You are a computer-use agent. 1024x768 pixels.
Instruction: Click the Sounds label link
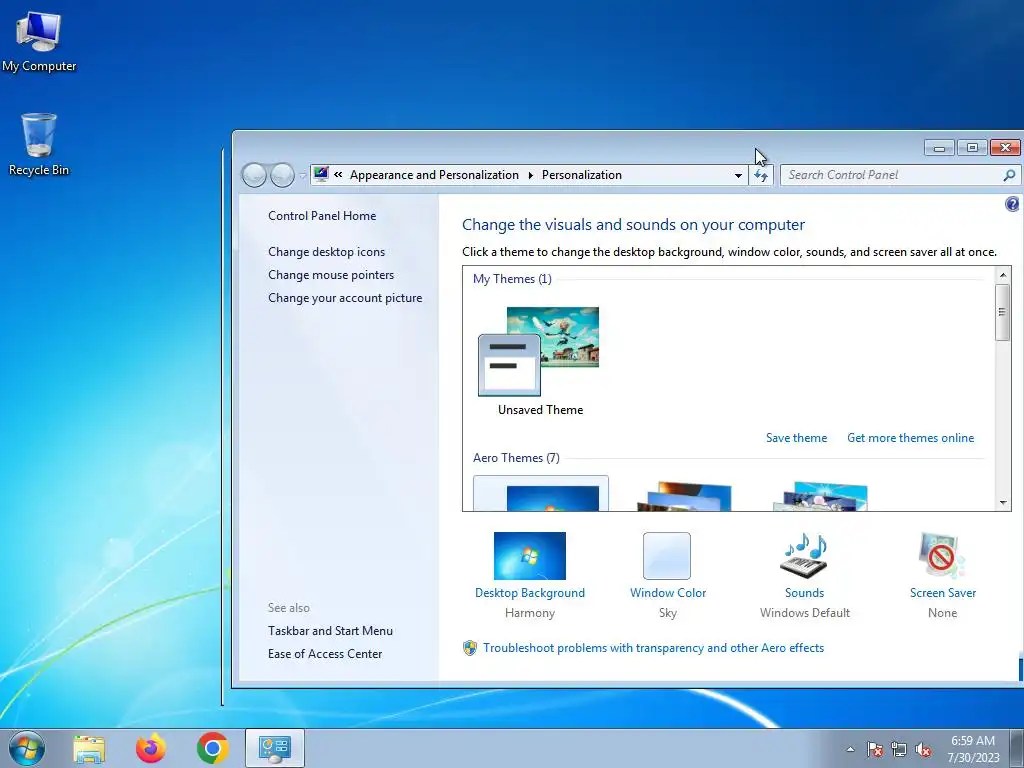(x=804, y=593)
